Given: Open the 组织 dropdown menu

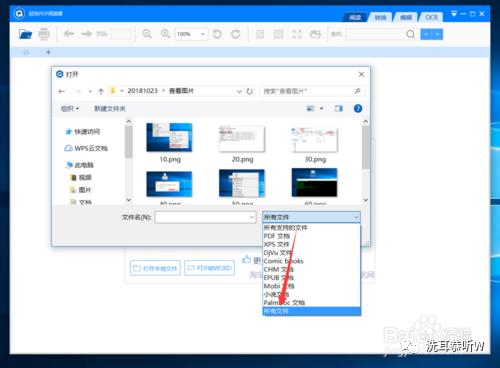Looking at the screenshot, I should pos(70,108).
